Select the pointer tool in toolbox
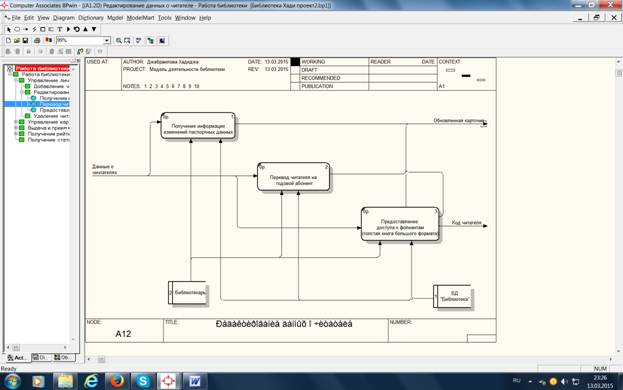Image resolution: width=623 pixels, height=390 pixels. [x=9, y=29]
